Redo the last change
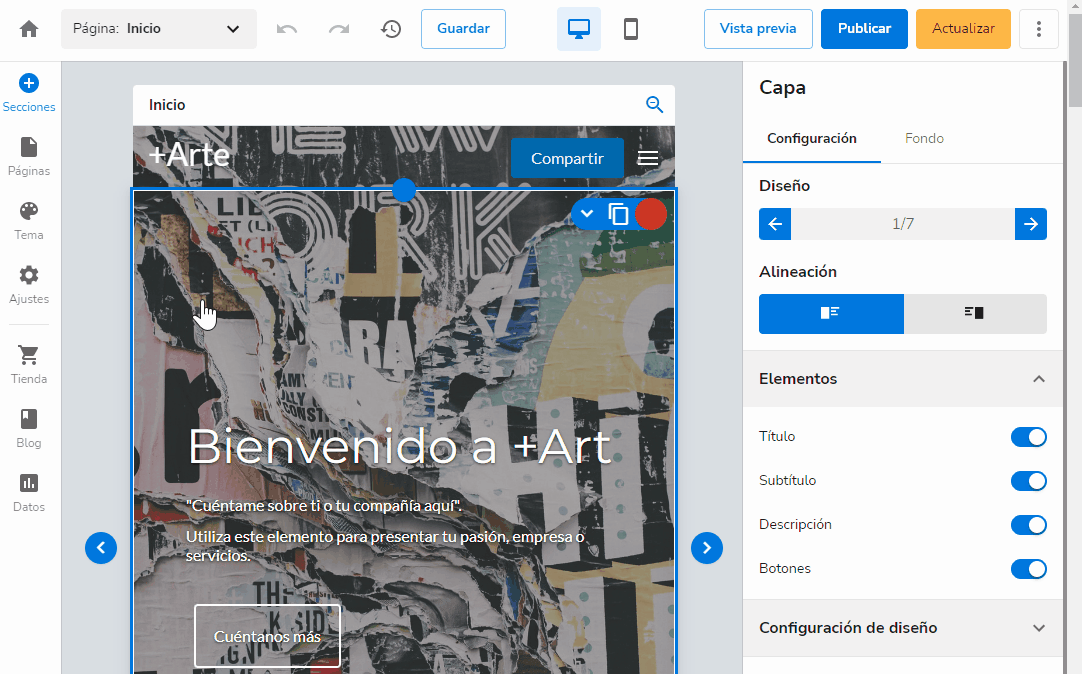 point(339,29)
